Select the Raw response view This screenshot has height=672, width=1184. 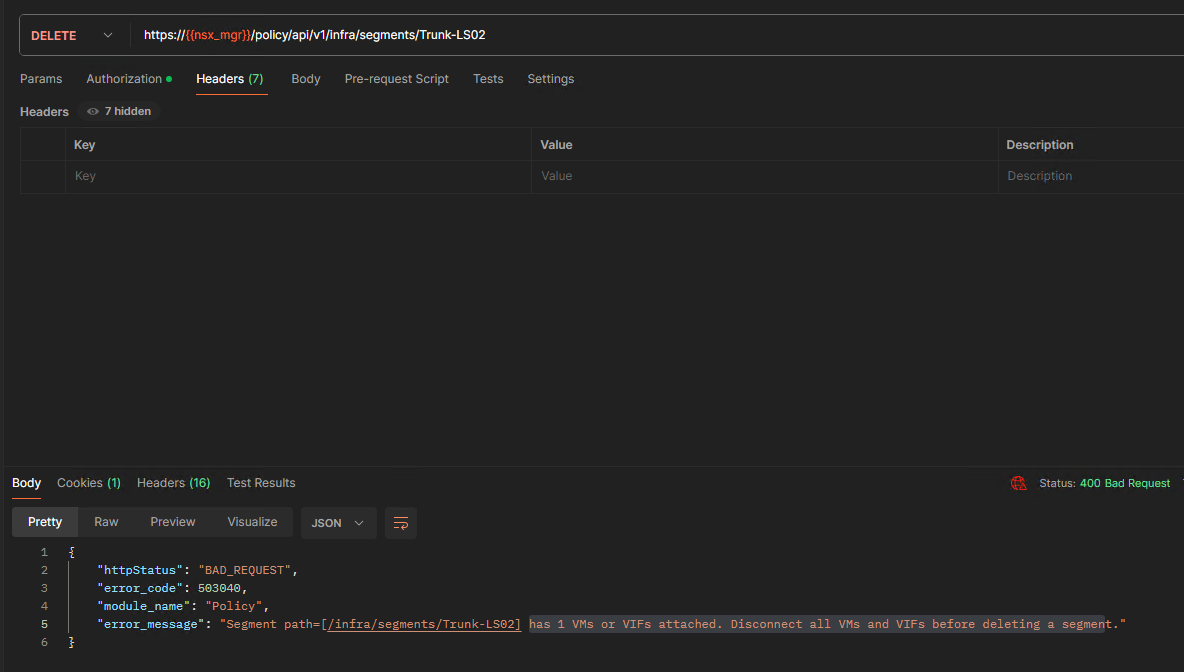point(106,522)
